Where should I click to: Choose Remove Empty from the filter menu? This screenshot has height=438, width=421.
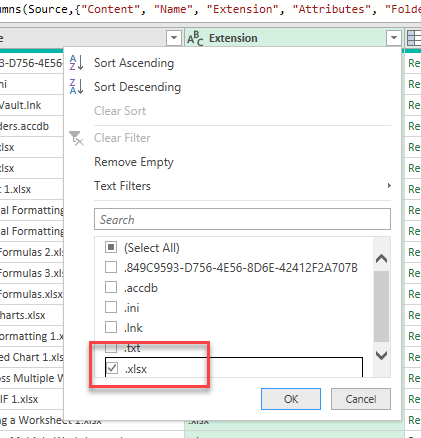[x=134, y=162]
